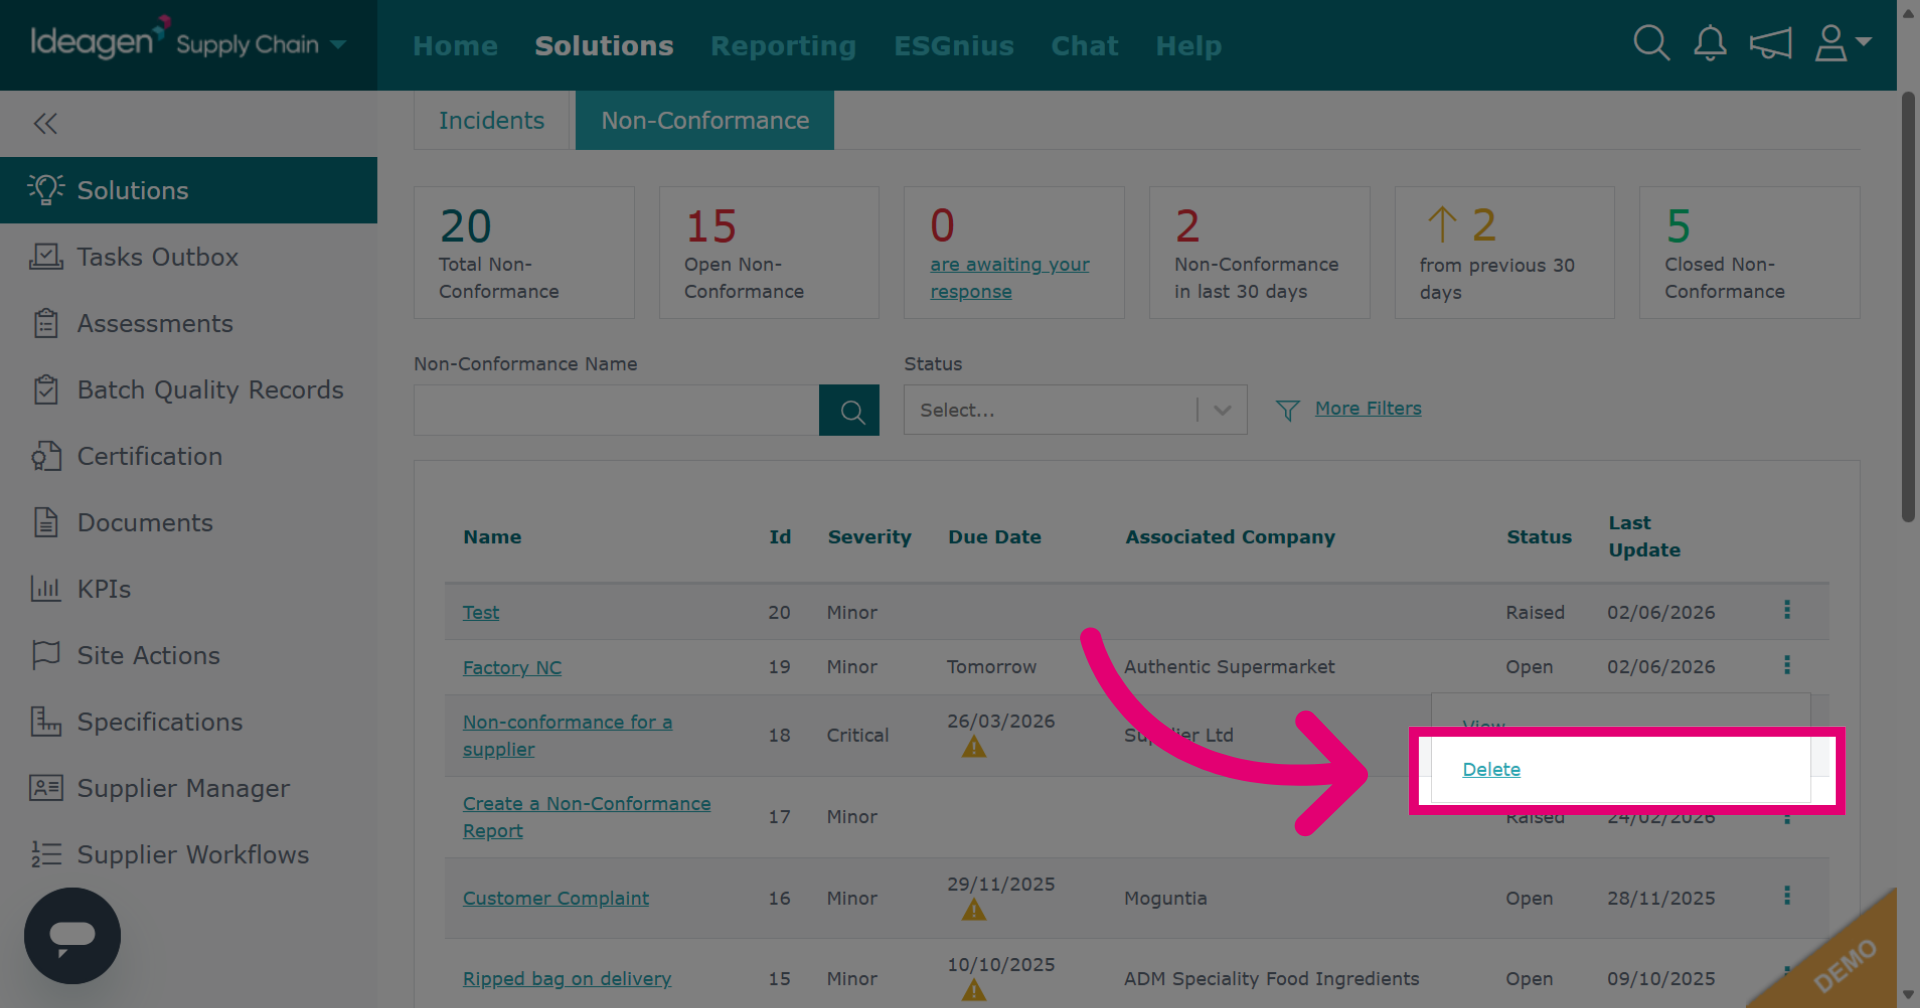
Task: Click overdue warning icon under 26/03/2026
Action: coord(974,747)
